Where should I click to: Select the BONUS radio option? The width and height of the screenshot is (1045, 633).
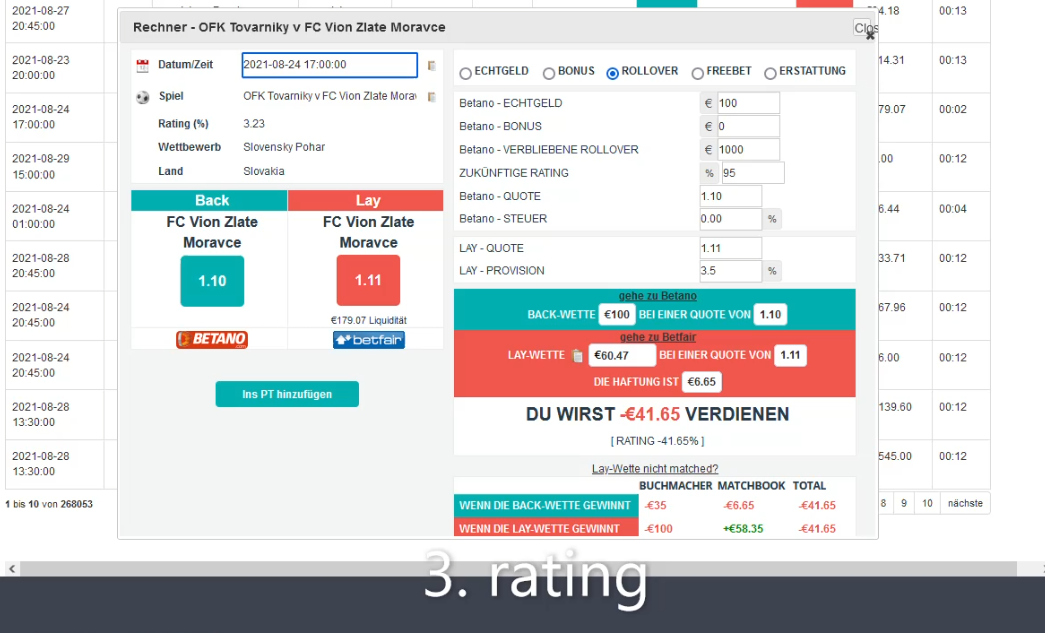tap(548, 73)
